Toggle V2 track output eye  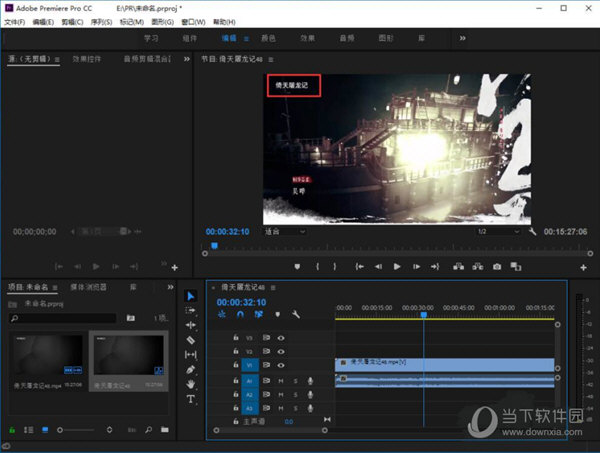click(x=281, y=351)
